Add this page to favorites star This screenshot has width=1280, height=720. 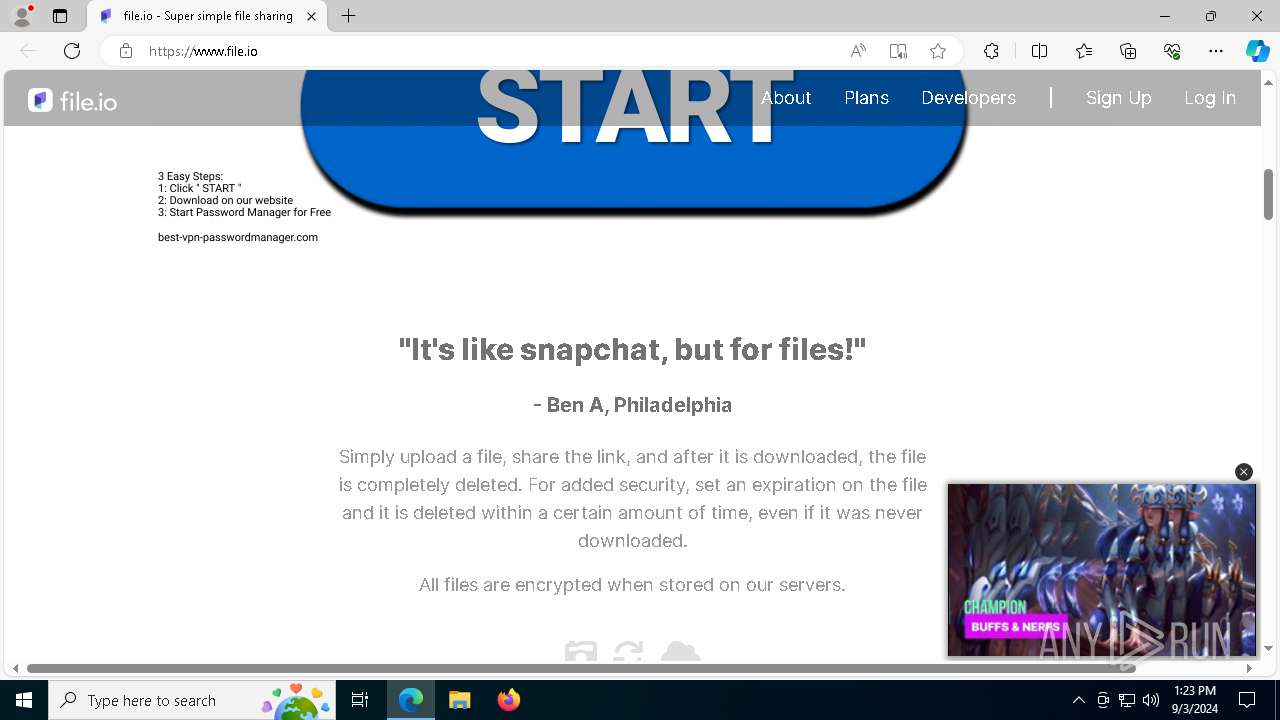click(x=938, y=51)
